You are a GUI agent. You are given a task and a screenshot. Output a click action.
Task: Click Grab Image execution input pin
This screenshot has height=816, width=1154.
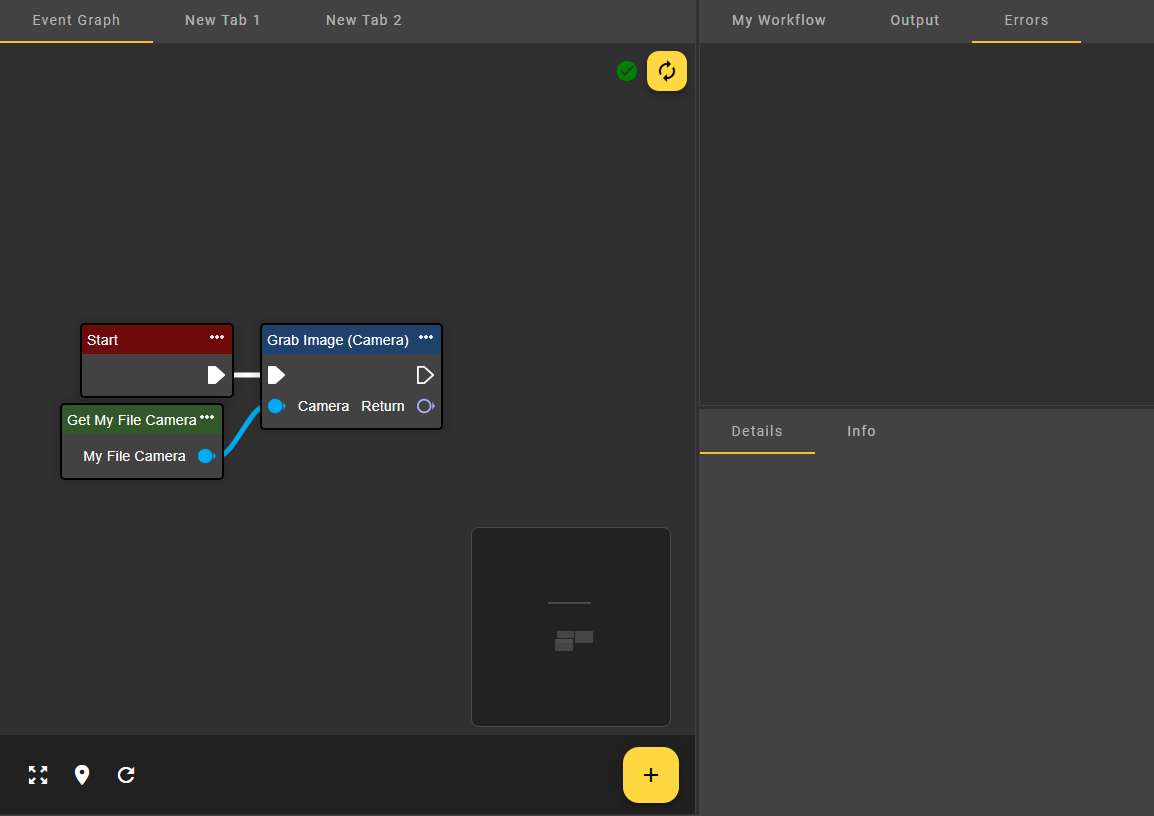click(277, 375)
